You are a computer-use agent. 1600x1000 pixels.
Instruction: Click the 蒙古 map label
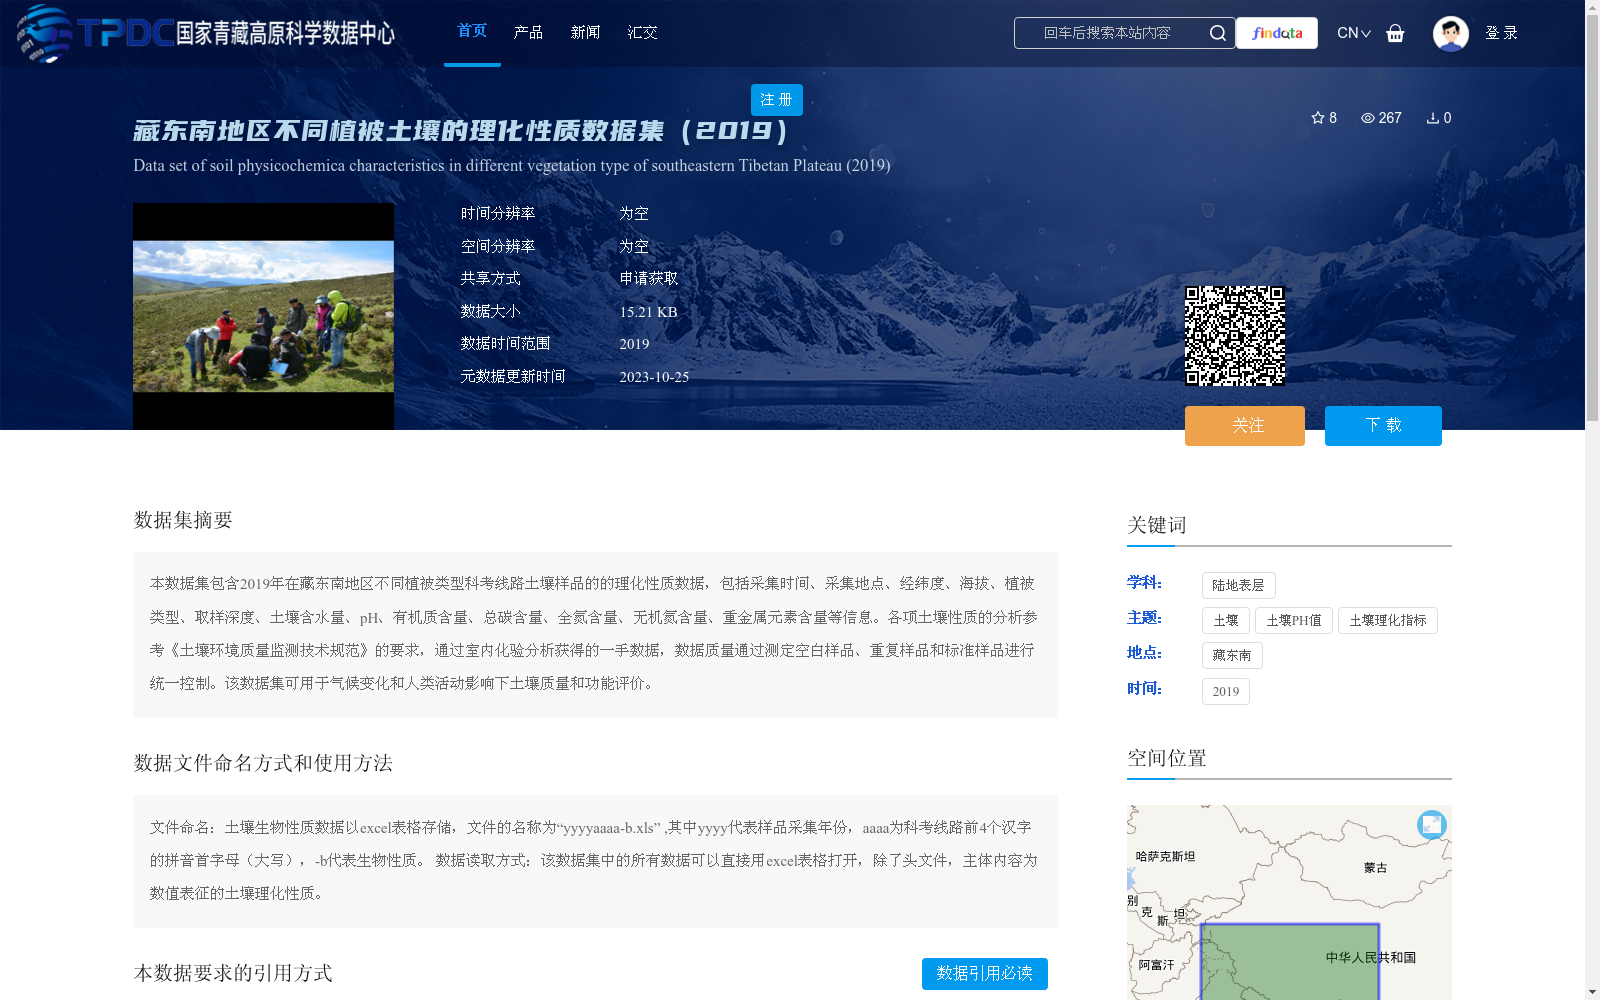[1375, 868]
